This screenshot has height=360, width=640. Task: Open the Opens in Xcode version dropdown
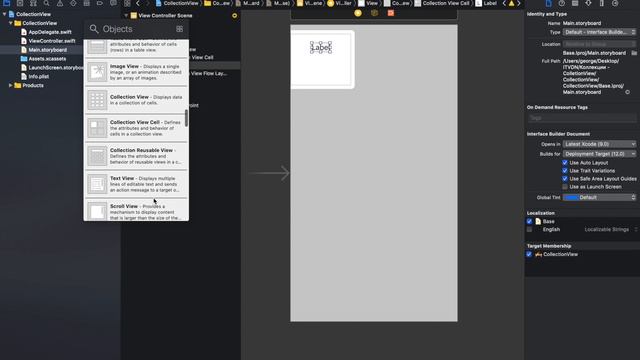[x=599, y=144]
